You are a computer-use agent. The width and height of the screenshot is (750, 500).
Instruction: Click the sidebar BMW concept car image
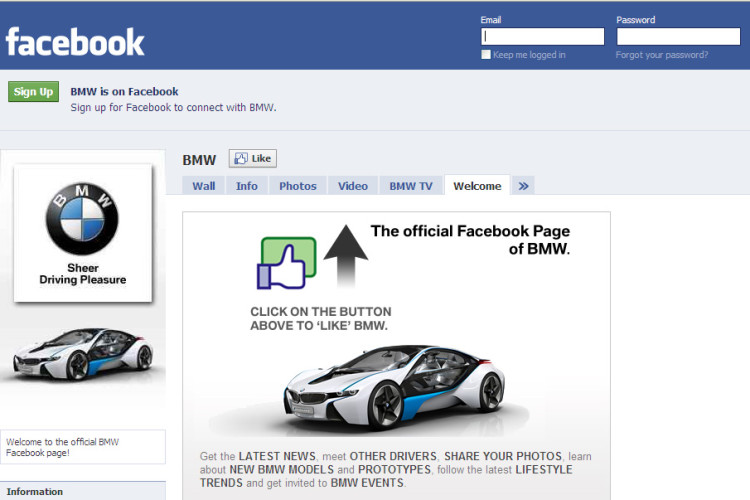tap(83, 354)
